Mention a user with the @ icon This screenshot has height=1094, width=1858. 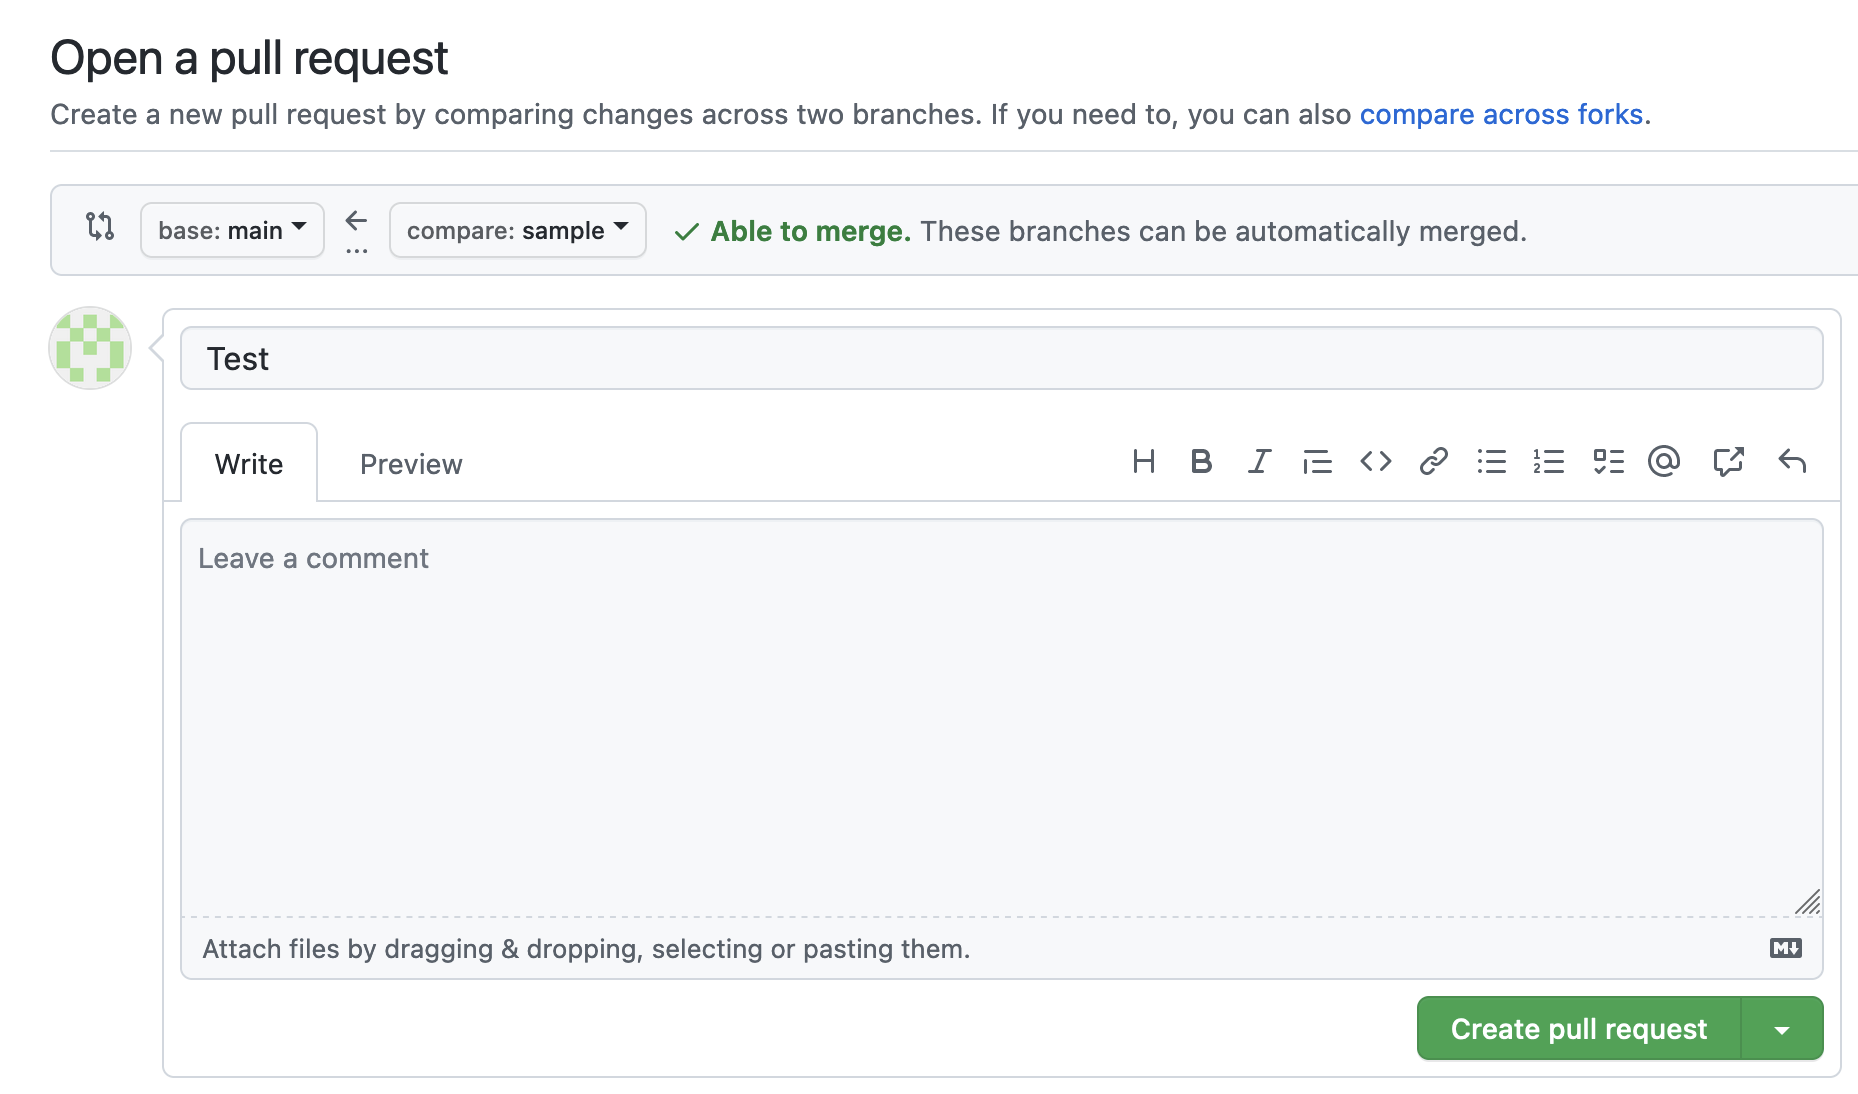[1663, 461]
